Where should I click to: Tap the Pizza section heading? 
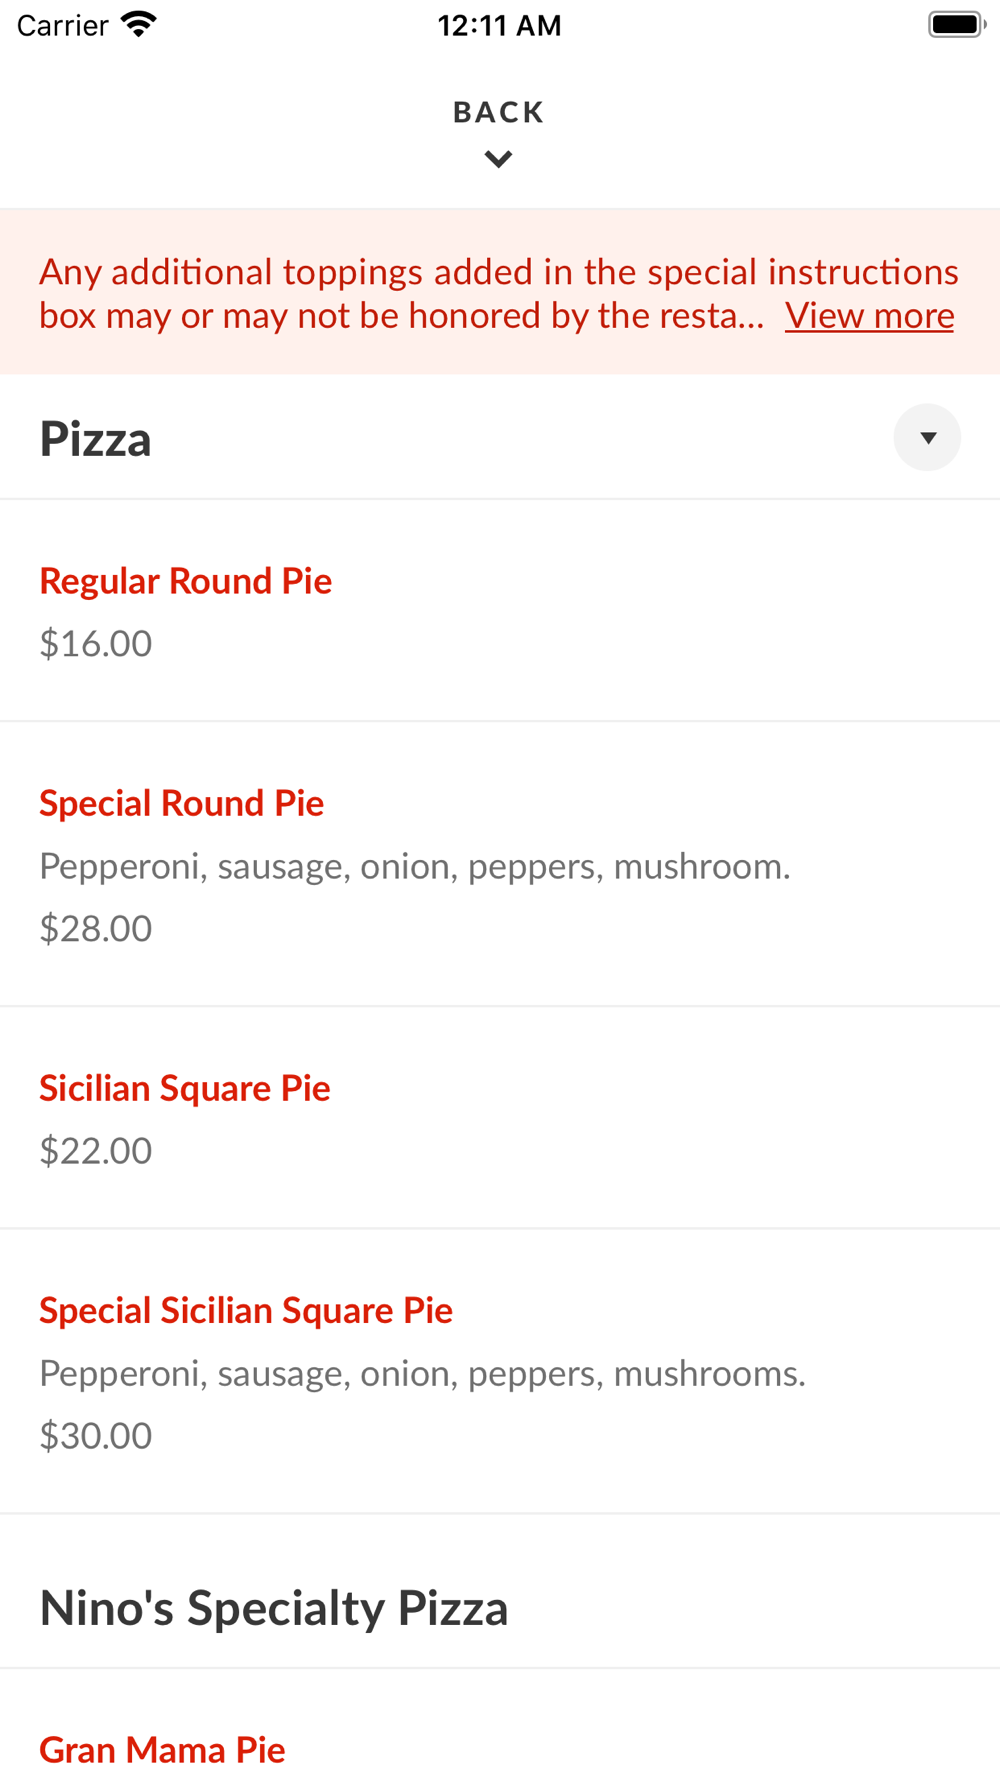tap(95, 439)
